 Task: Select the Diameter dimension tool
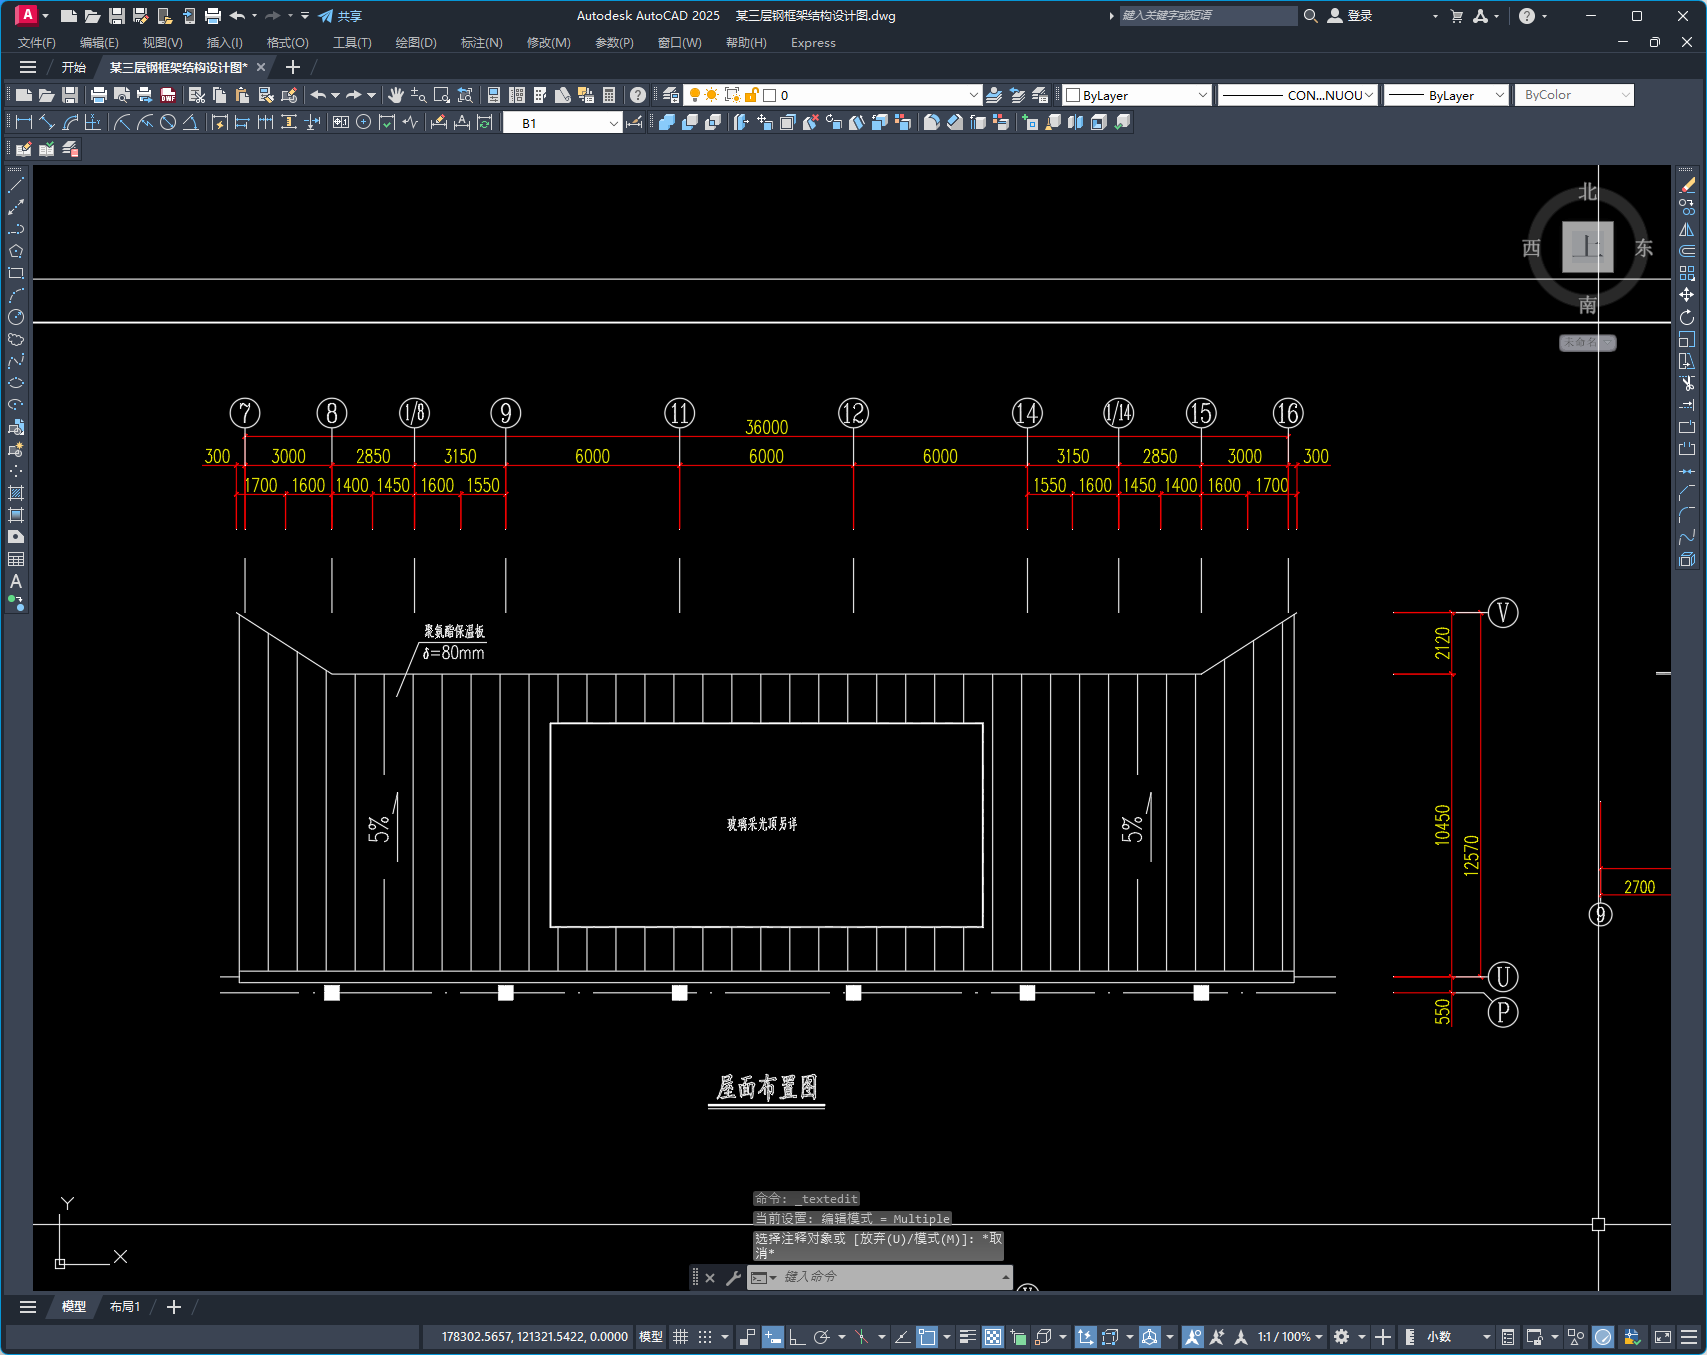click(x=168, y=122)
